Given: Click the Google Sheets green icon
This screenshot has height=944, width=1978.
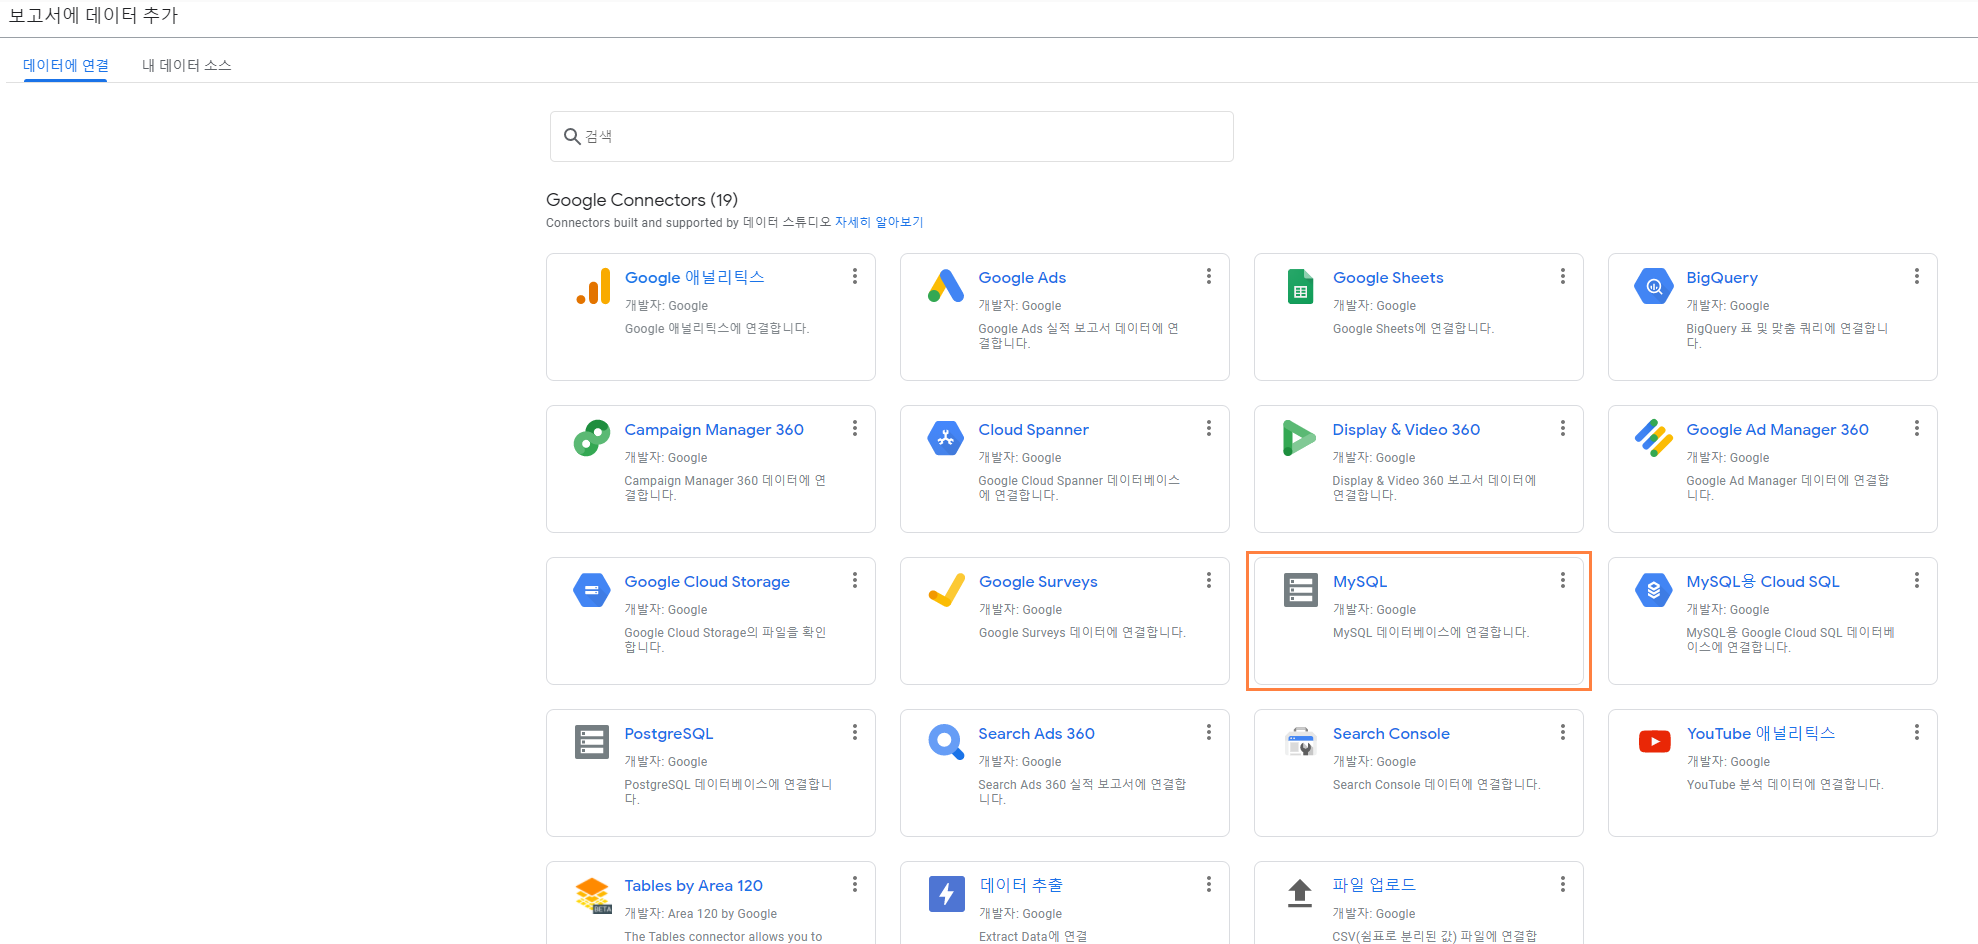Looking at the screenshot, I should [1300, 287].
